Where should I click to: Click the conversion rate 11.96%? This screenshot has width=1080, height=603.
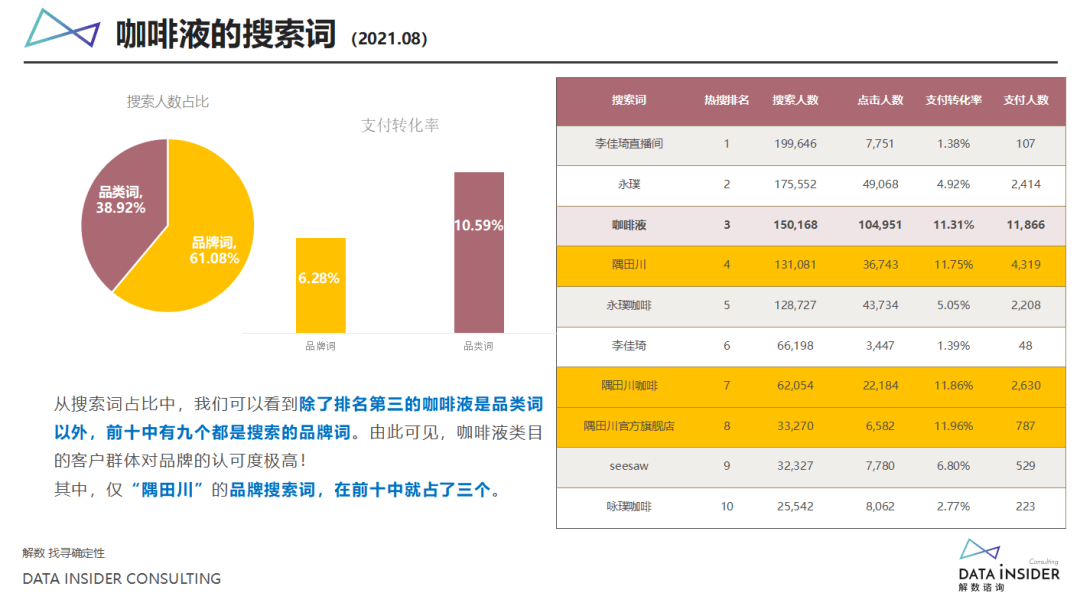(953, 426)
